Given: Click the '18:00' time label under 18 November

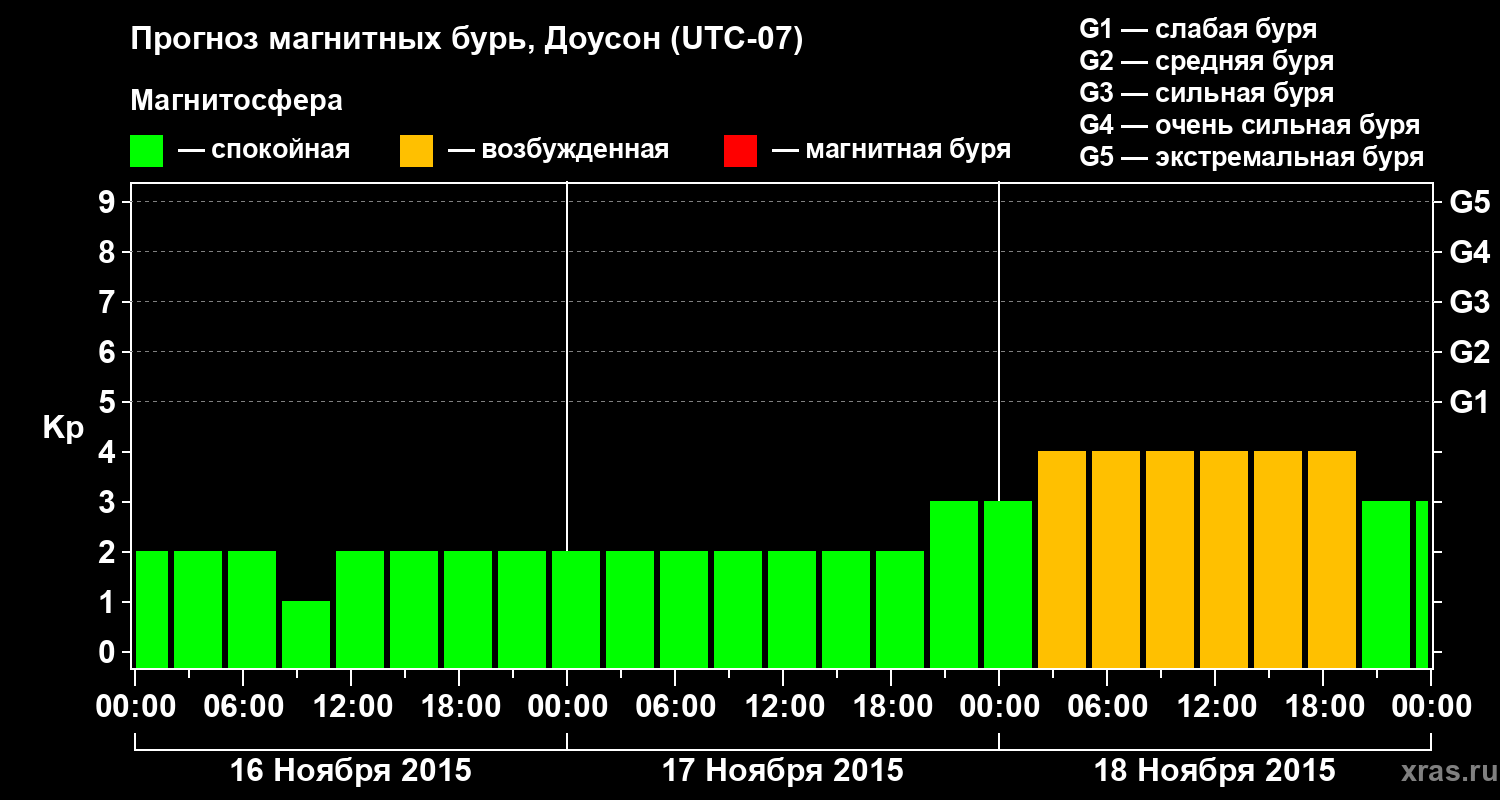Looking at the screenshot, I should (1324, 706).
